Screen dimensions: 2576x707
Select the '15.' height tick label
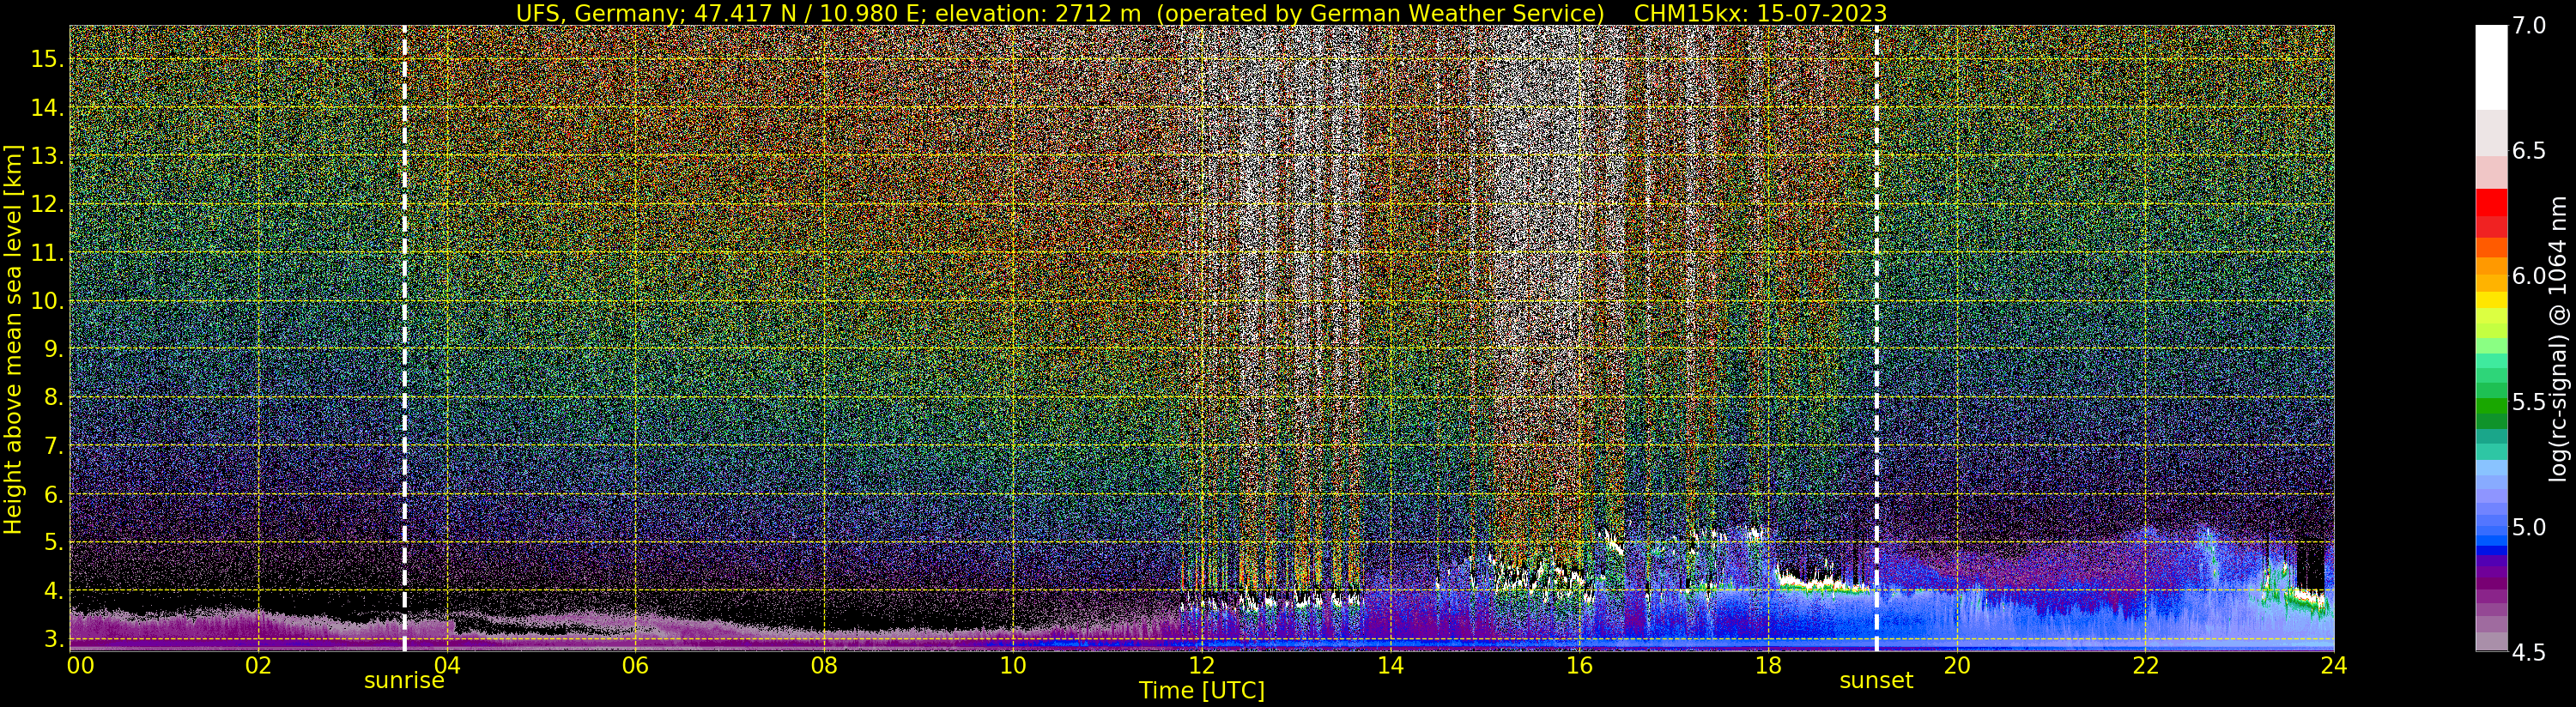pyautogui.click(x=47, y=59)
